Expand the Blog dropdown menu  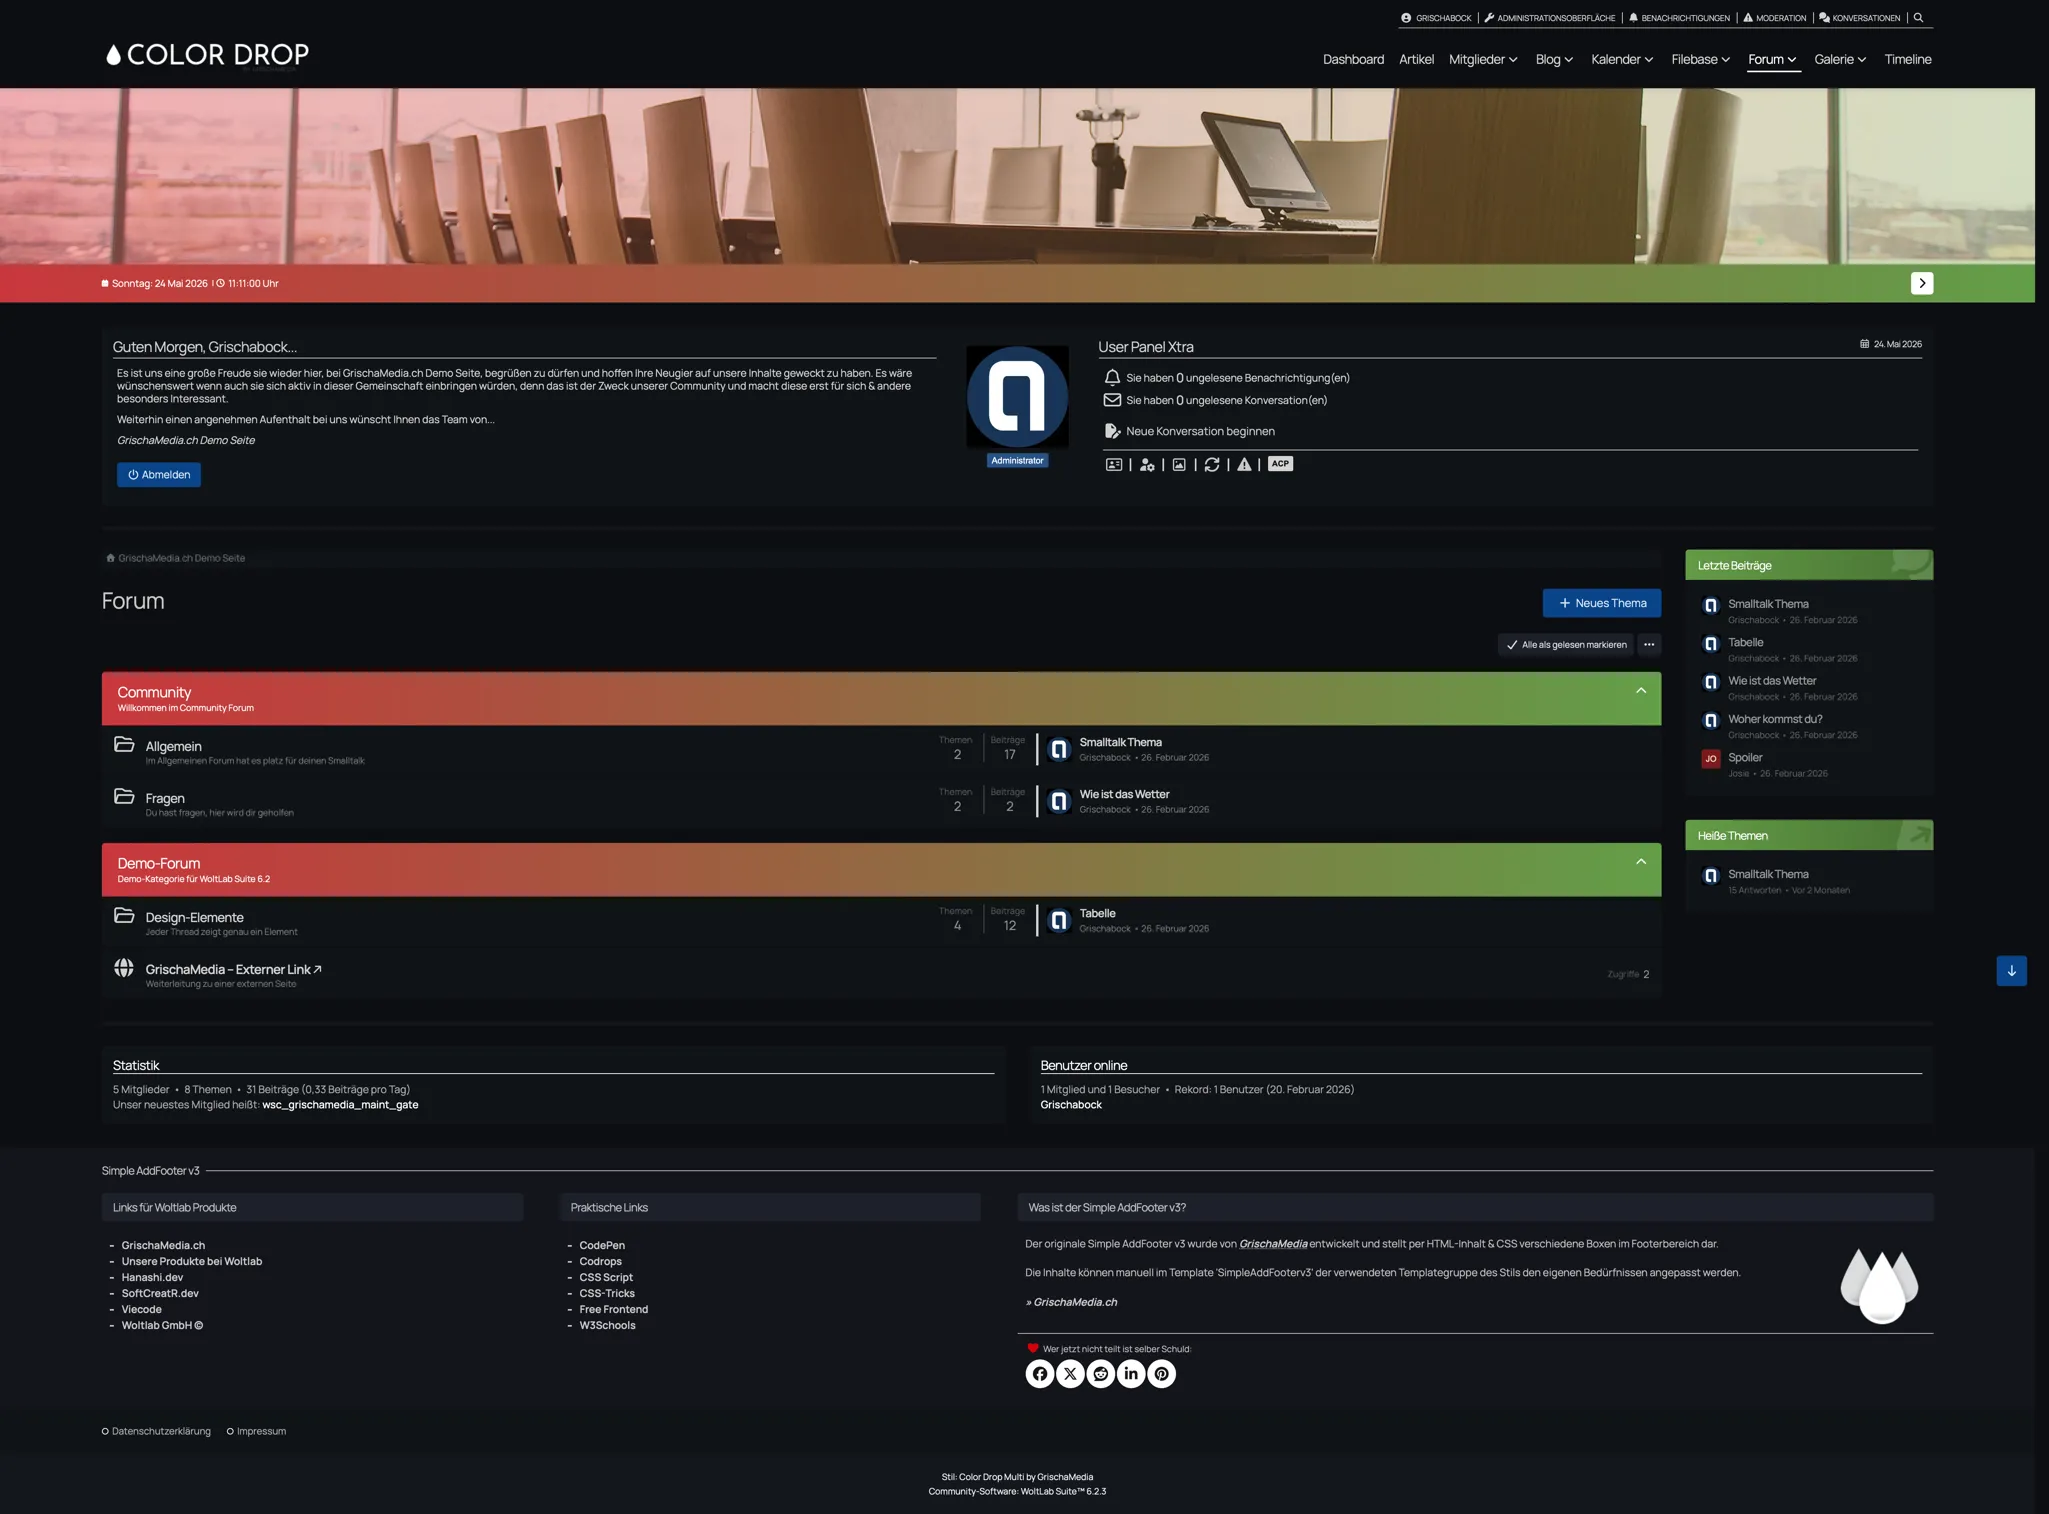(x=1554, y=59)
